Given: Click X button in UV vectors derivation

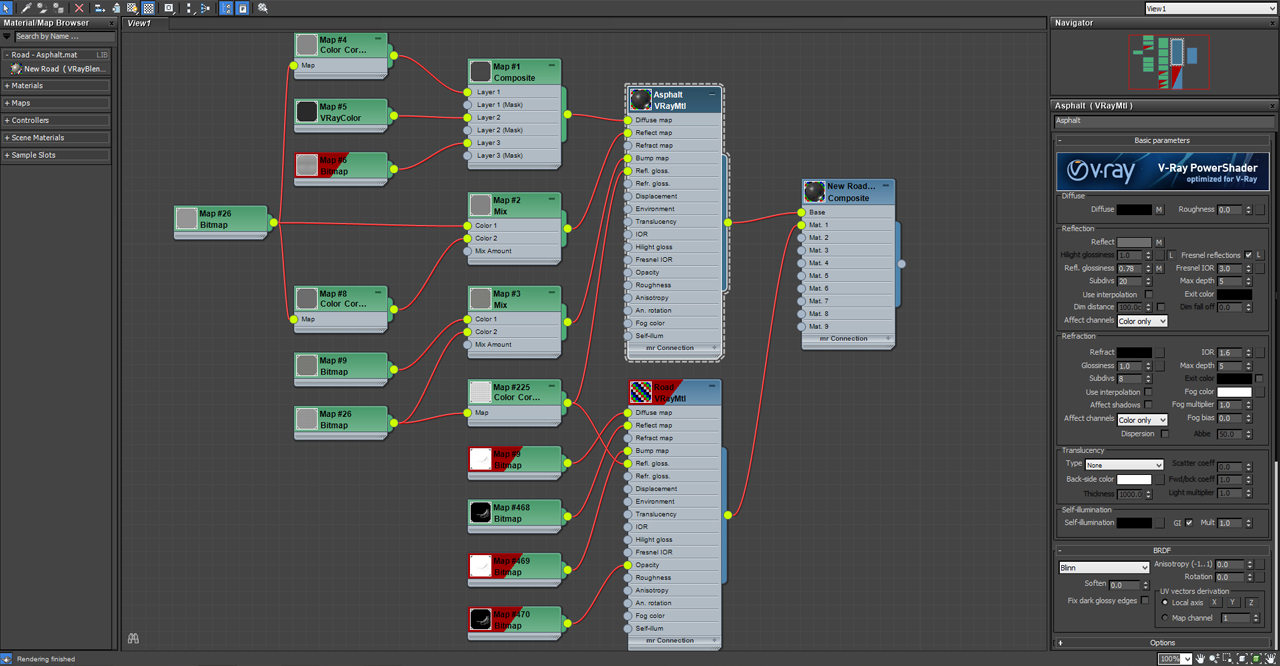Looking at the screenshot, I should pos(1214,602).
